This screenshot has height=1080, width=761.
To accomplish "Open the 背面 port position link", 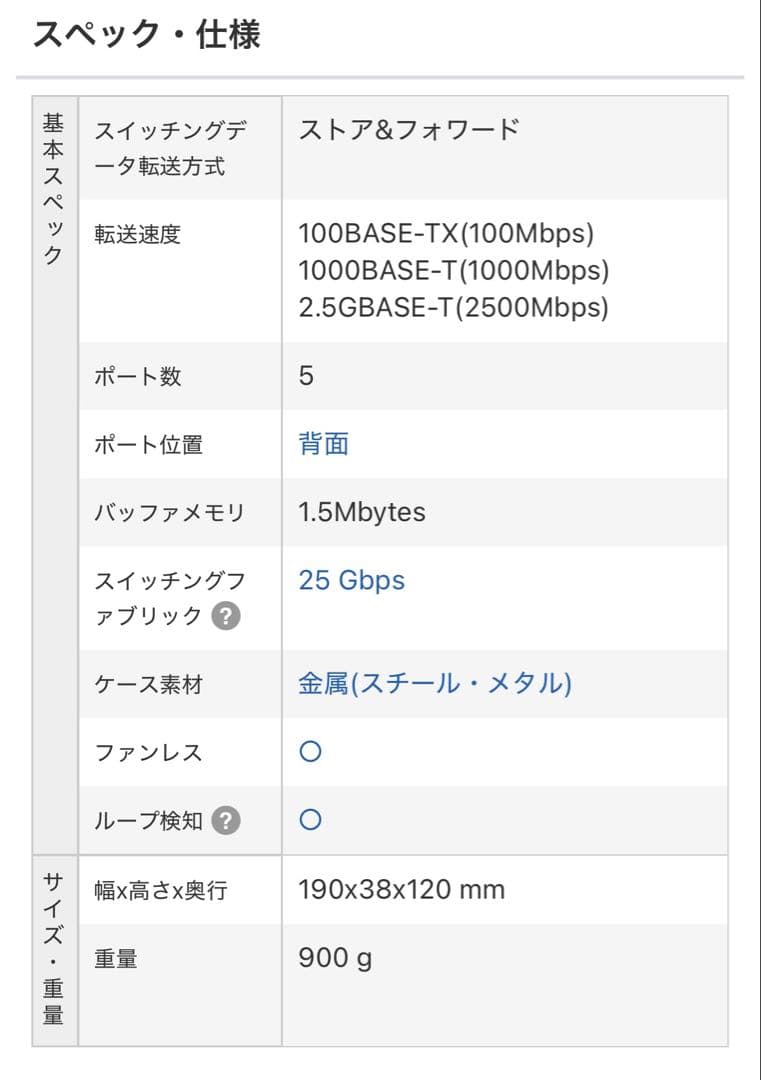I will [x=325, y=444].
